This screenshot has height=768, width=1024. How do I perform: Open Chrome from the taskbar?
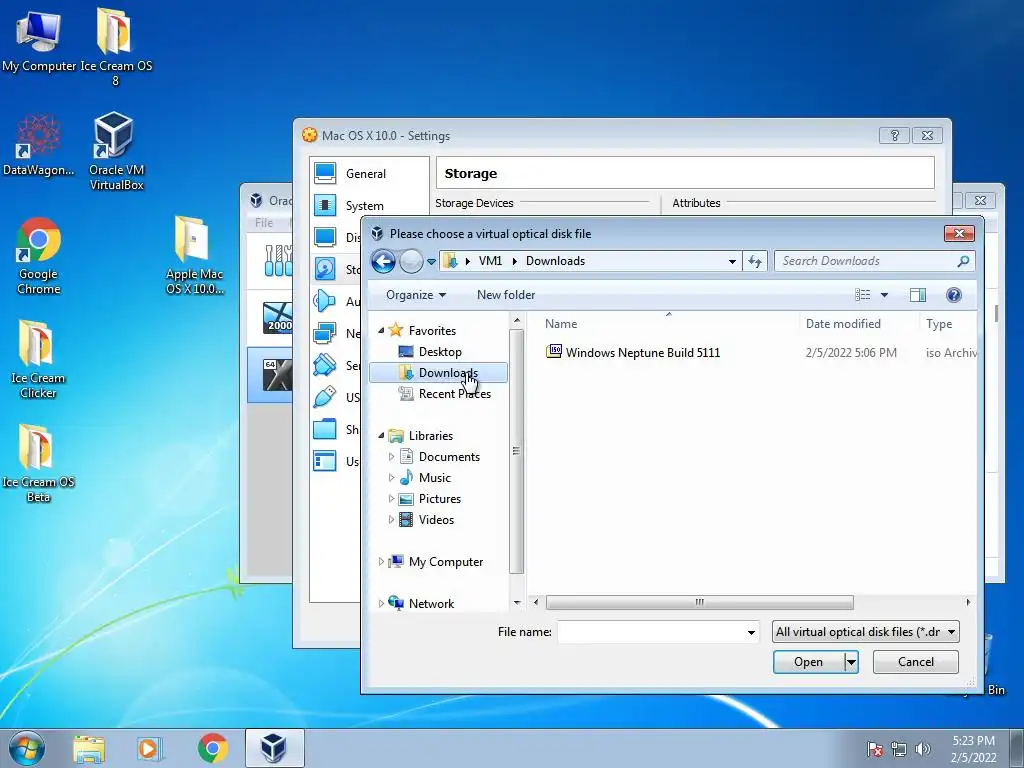click(212, 748)
